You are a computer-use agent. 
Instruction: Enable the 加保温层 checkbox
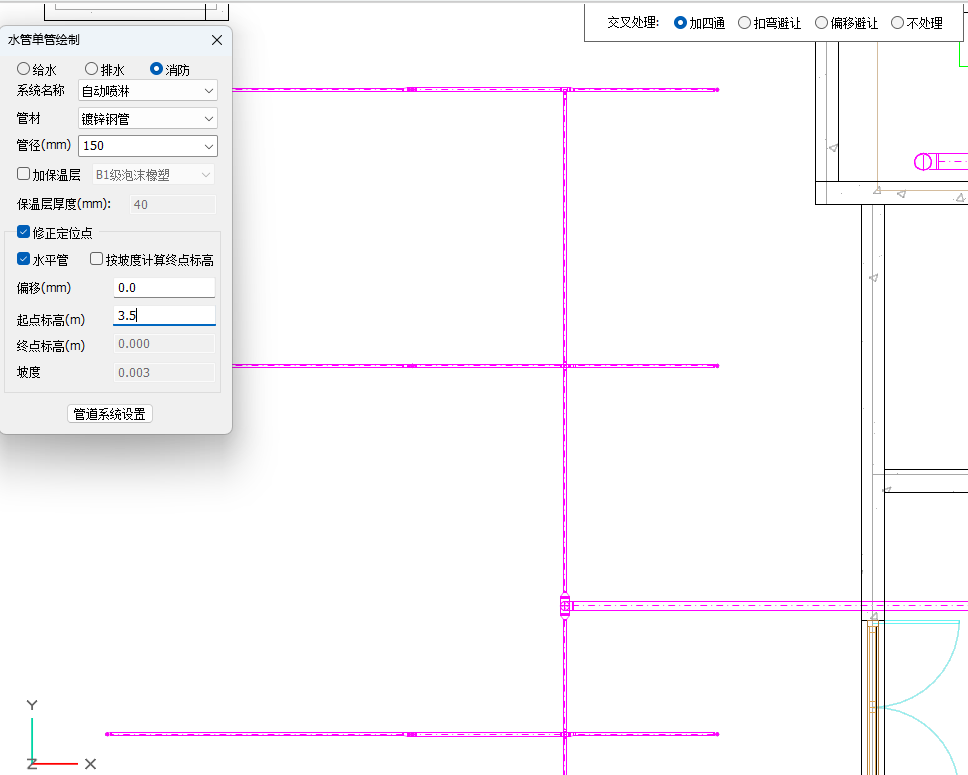tap(24, 174)
